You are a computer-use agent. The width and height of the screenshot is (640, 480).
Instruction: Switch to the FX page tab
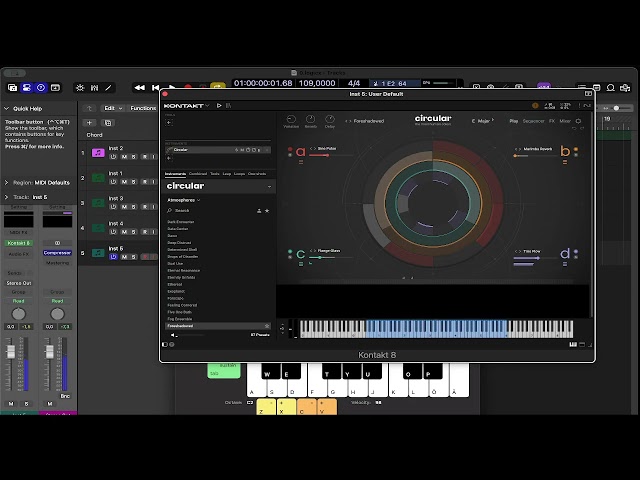(x=552, y=121)
